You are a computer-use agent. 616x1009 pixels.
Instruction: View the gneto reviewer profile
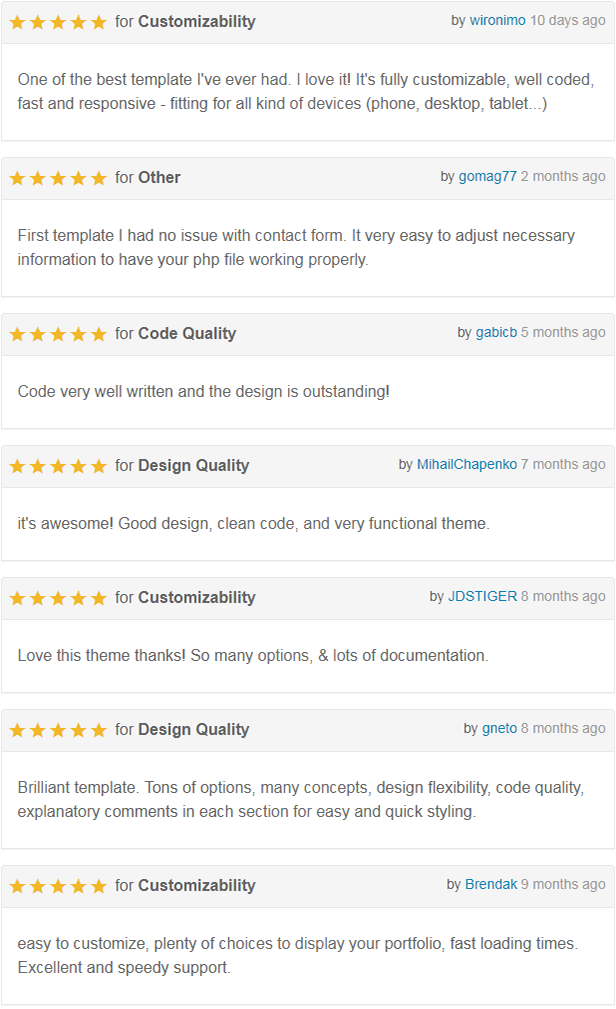pos(500,729)
